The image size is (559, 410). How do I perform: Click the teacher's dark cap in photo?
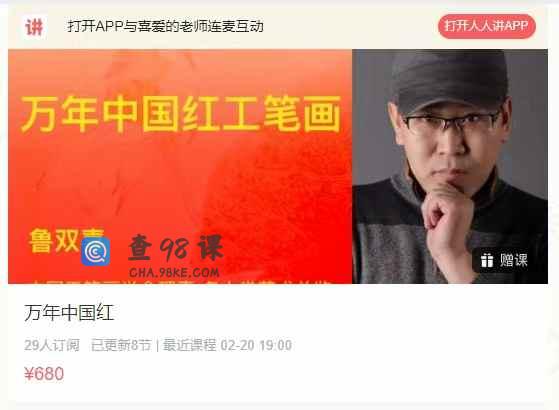[449, 79]
